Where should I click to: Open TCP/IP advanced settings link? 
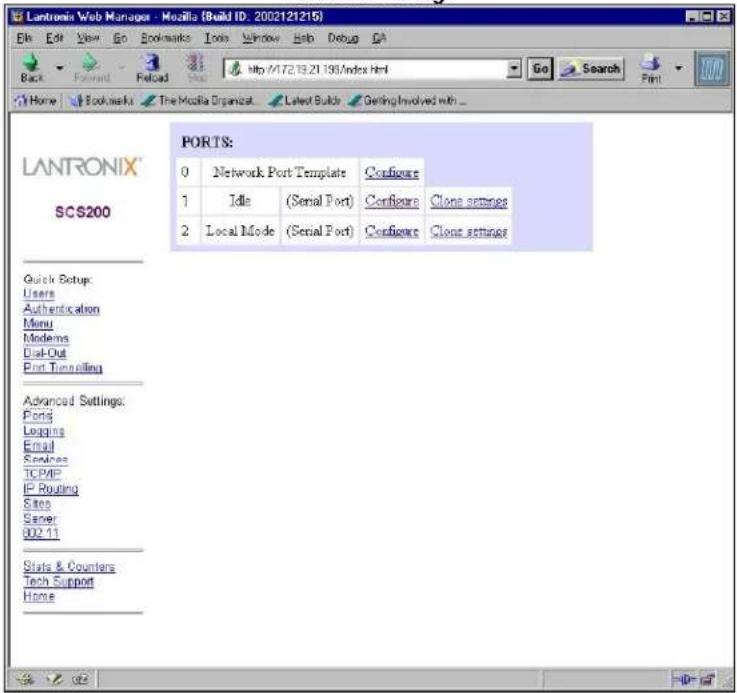(42, 474)
